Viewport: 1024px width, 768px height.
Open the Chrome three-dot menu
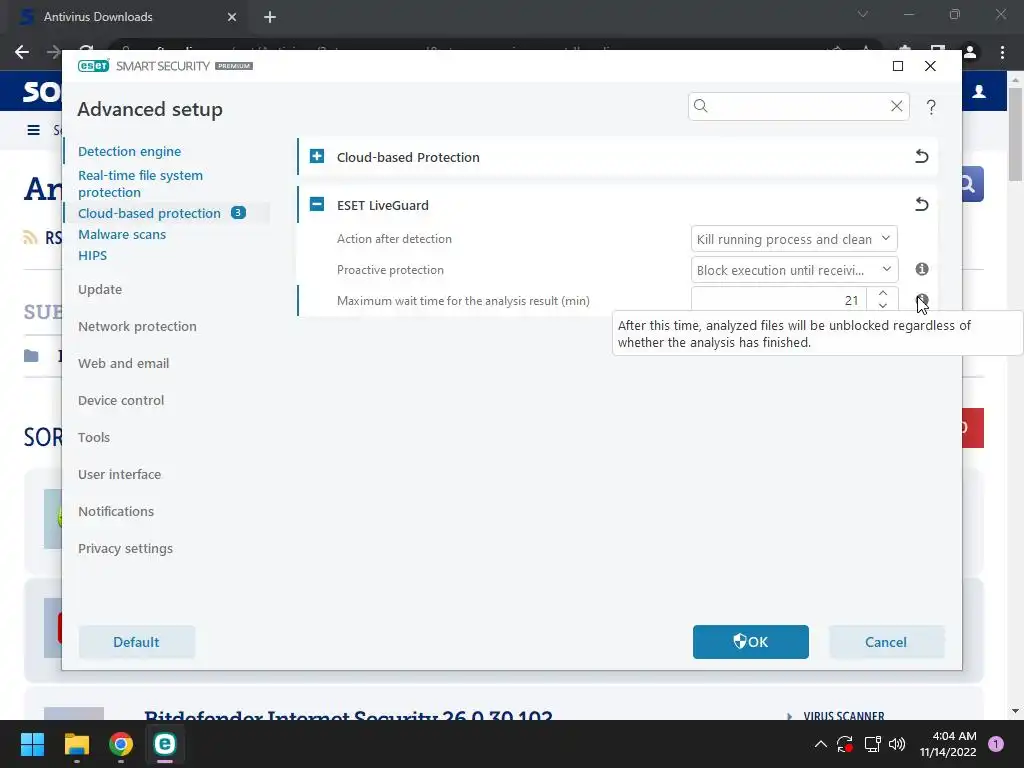pyautogui.click(x=1002, y=52)
